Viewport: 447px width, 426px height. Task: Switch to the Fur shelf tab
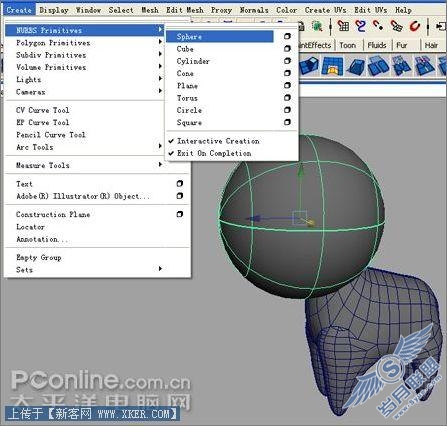point(402,45)
